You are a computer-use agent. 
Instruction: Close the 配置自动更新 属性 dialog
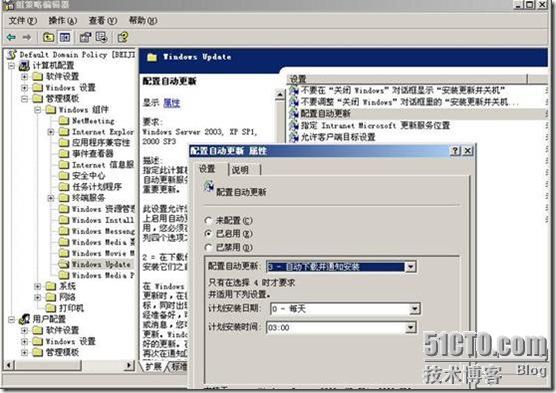coord(468,151)
